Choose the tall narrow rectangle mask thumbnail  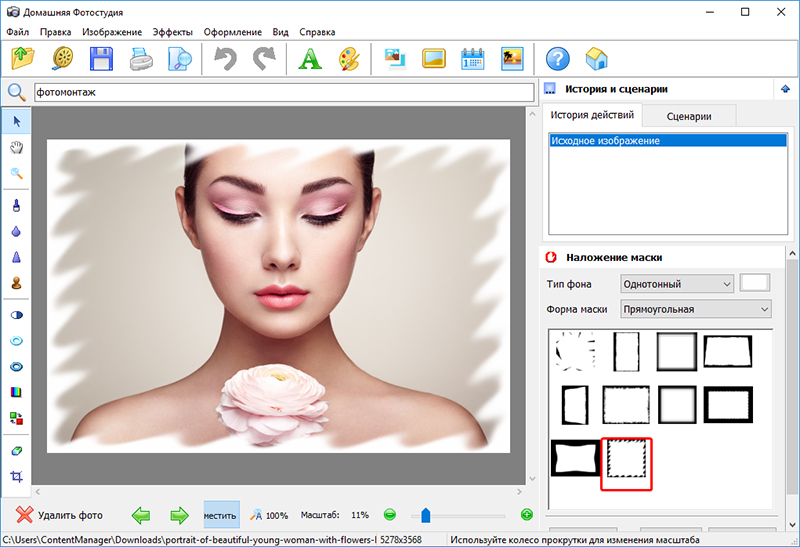pyautogui.click(x=626, y=351)
